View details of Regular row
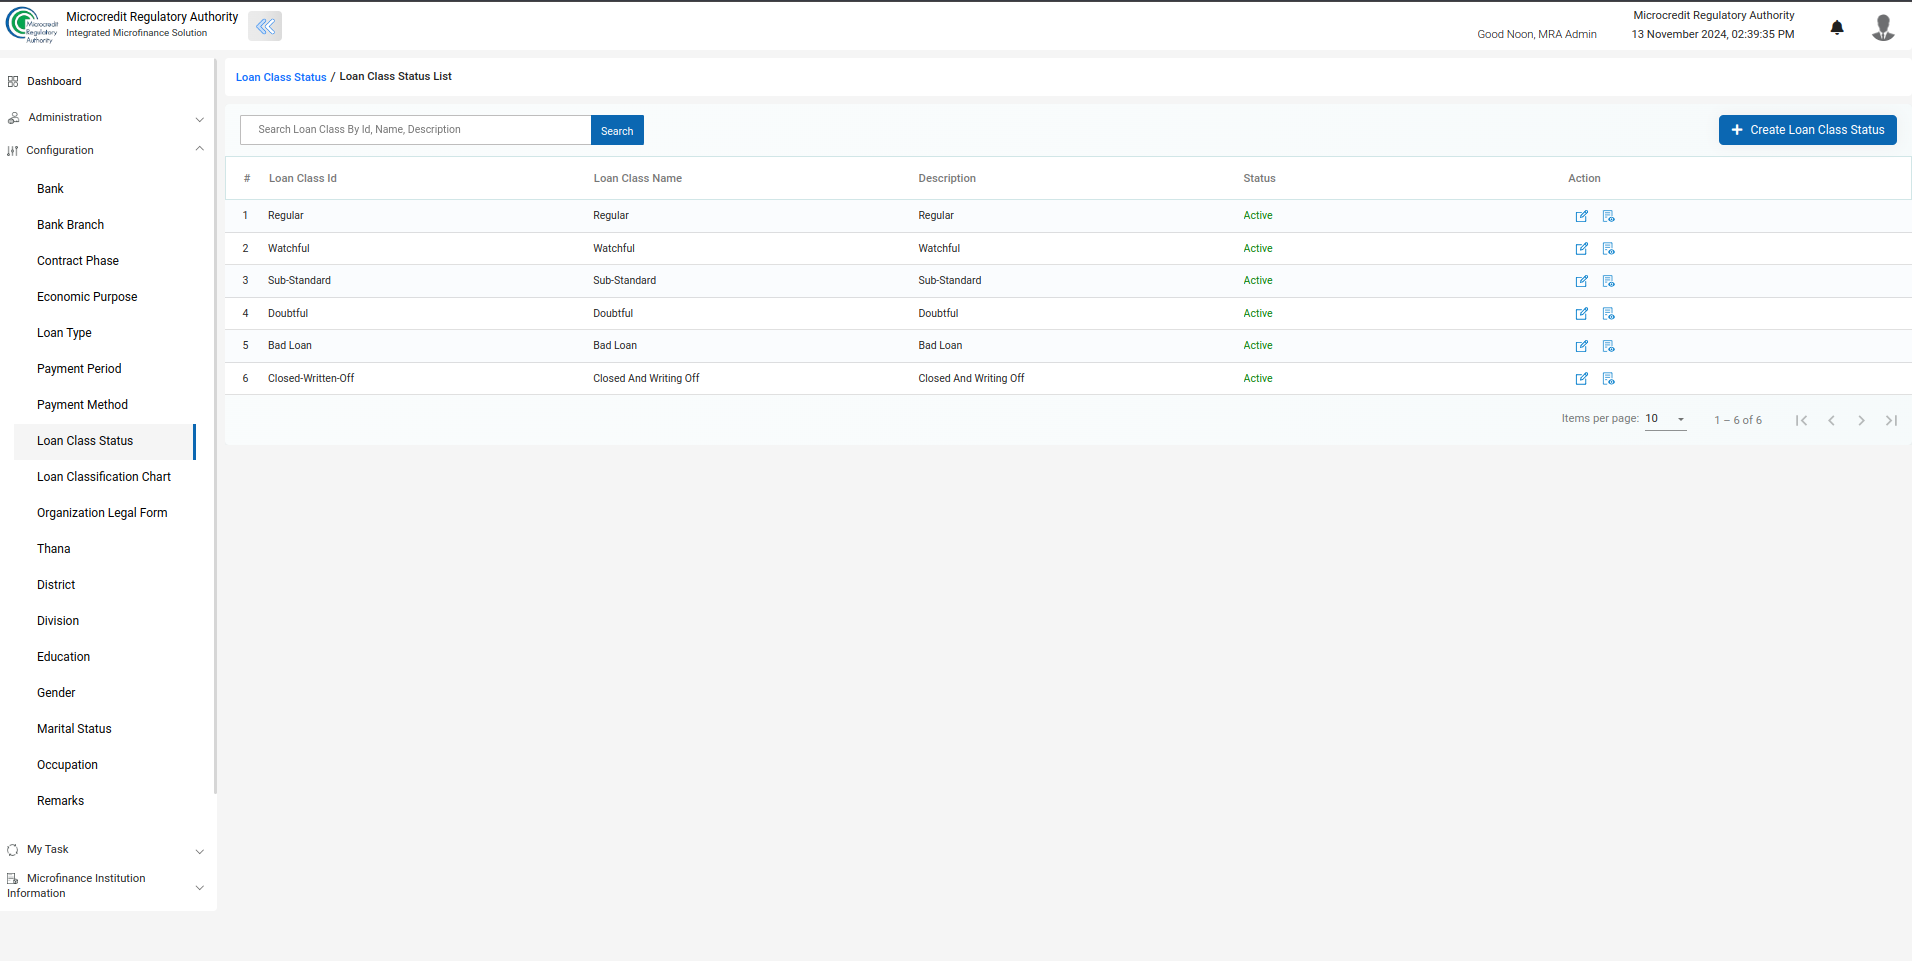Viewport: 1912px width, 961px height. 1608,216
